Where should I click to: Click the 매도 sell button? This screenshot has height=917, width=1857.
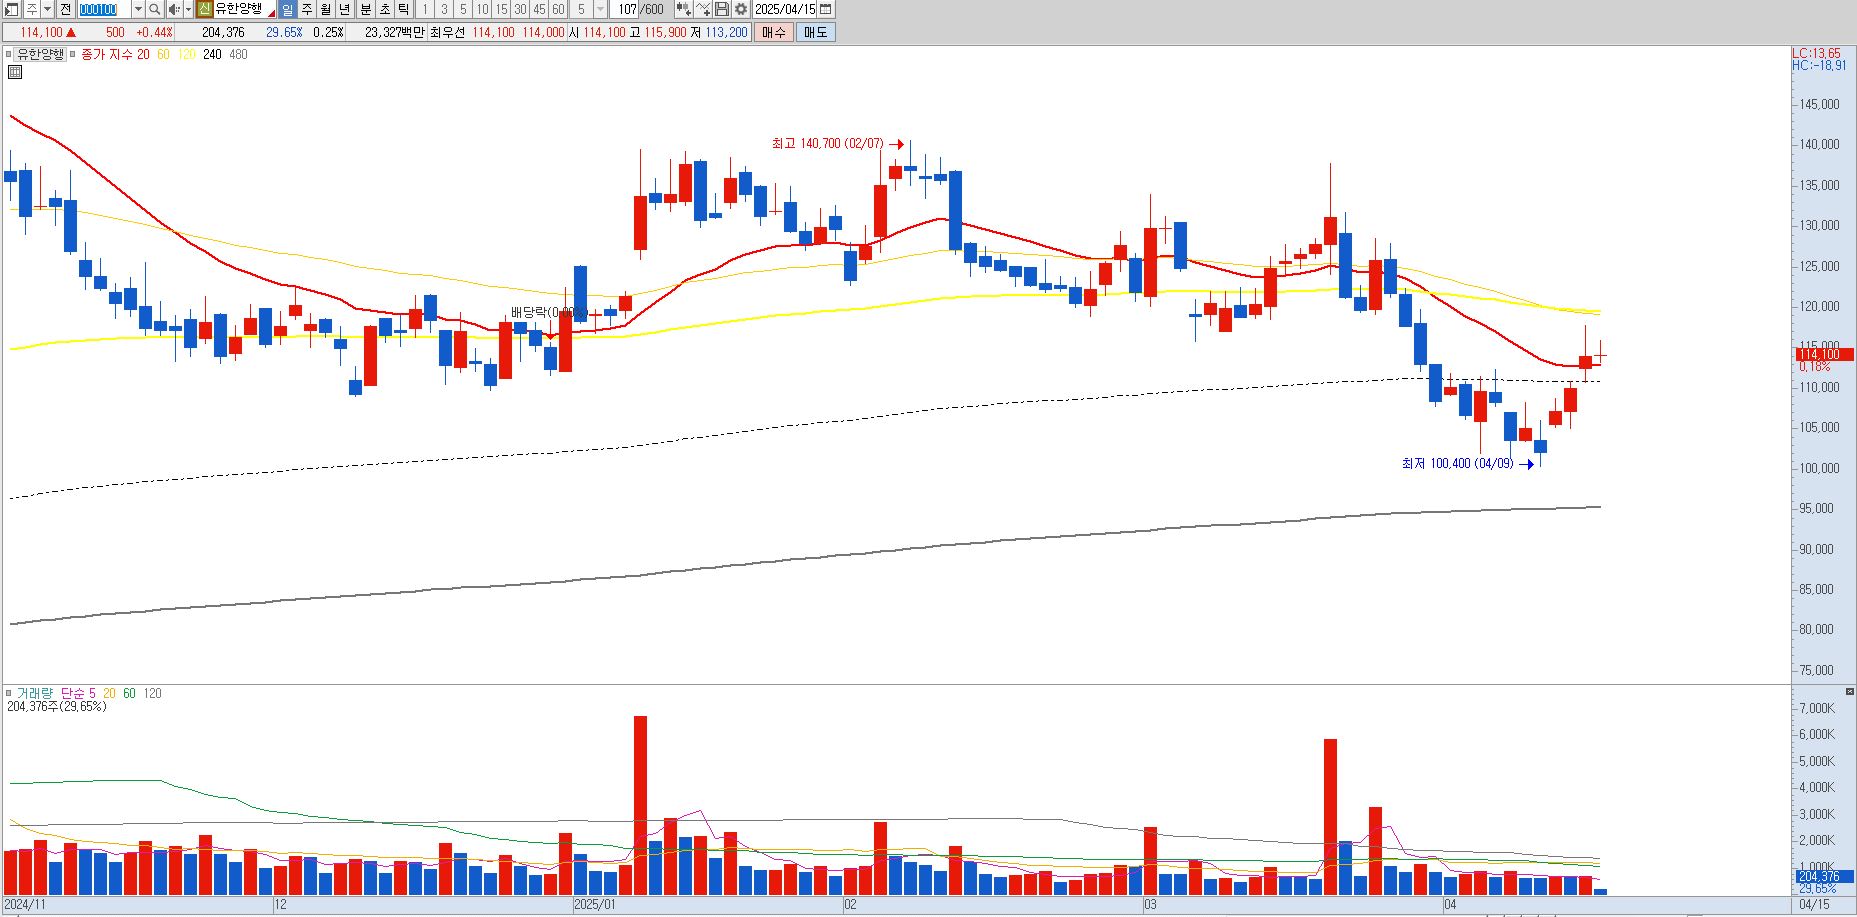click(x=815, y=32)
